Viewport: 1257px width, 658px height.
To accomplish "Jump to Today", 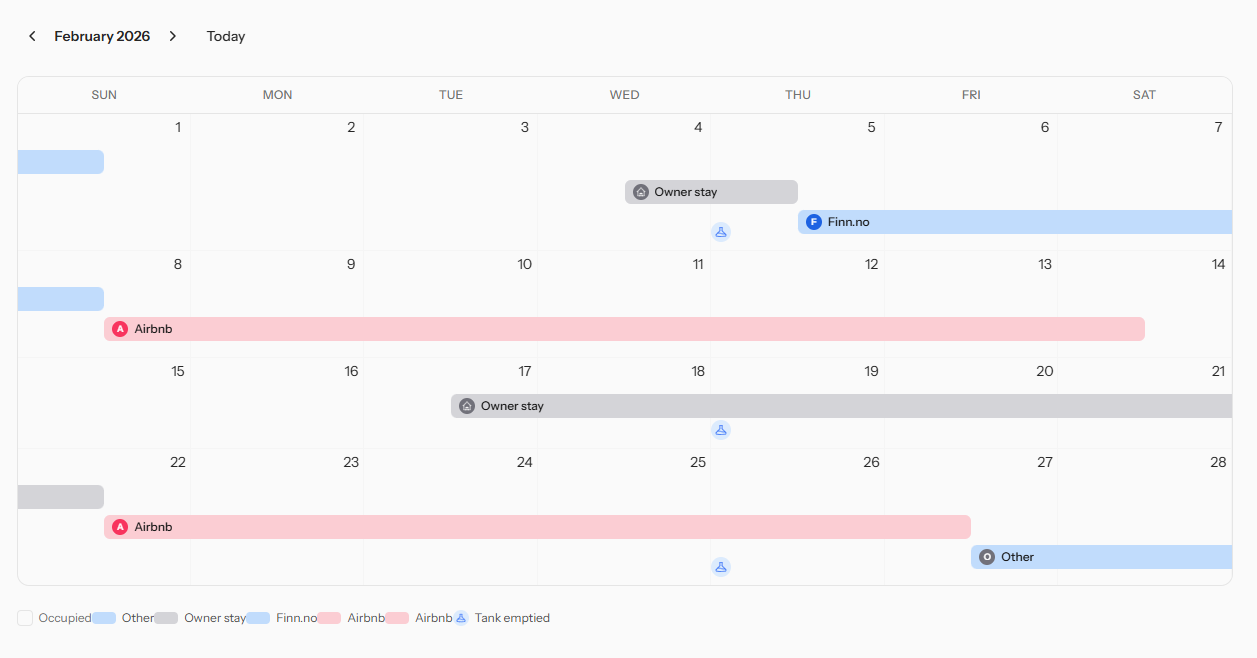I will tap(226, 36).
